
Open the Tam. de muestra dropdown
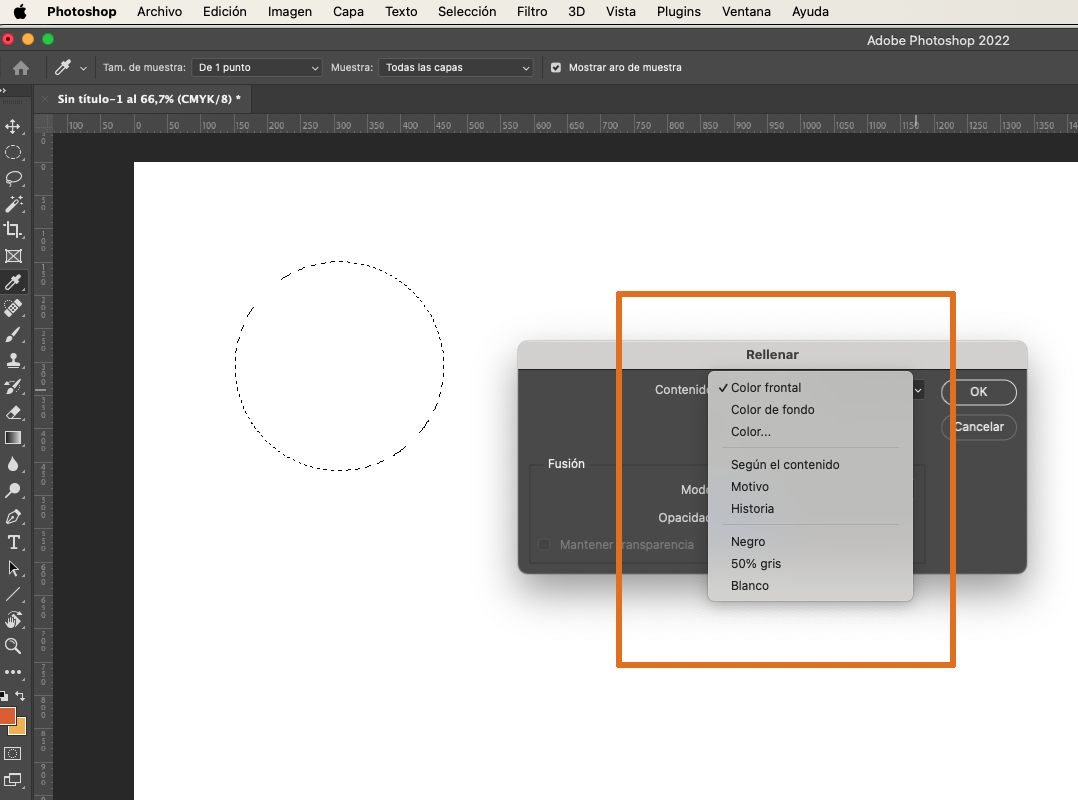(x=257, y=67)
